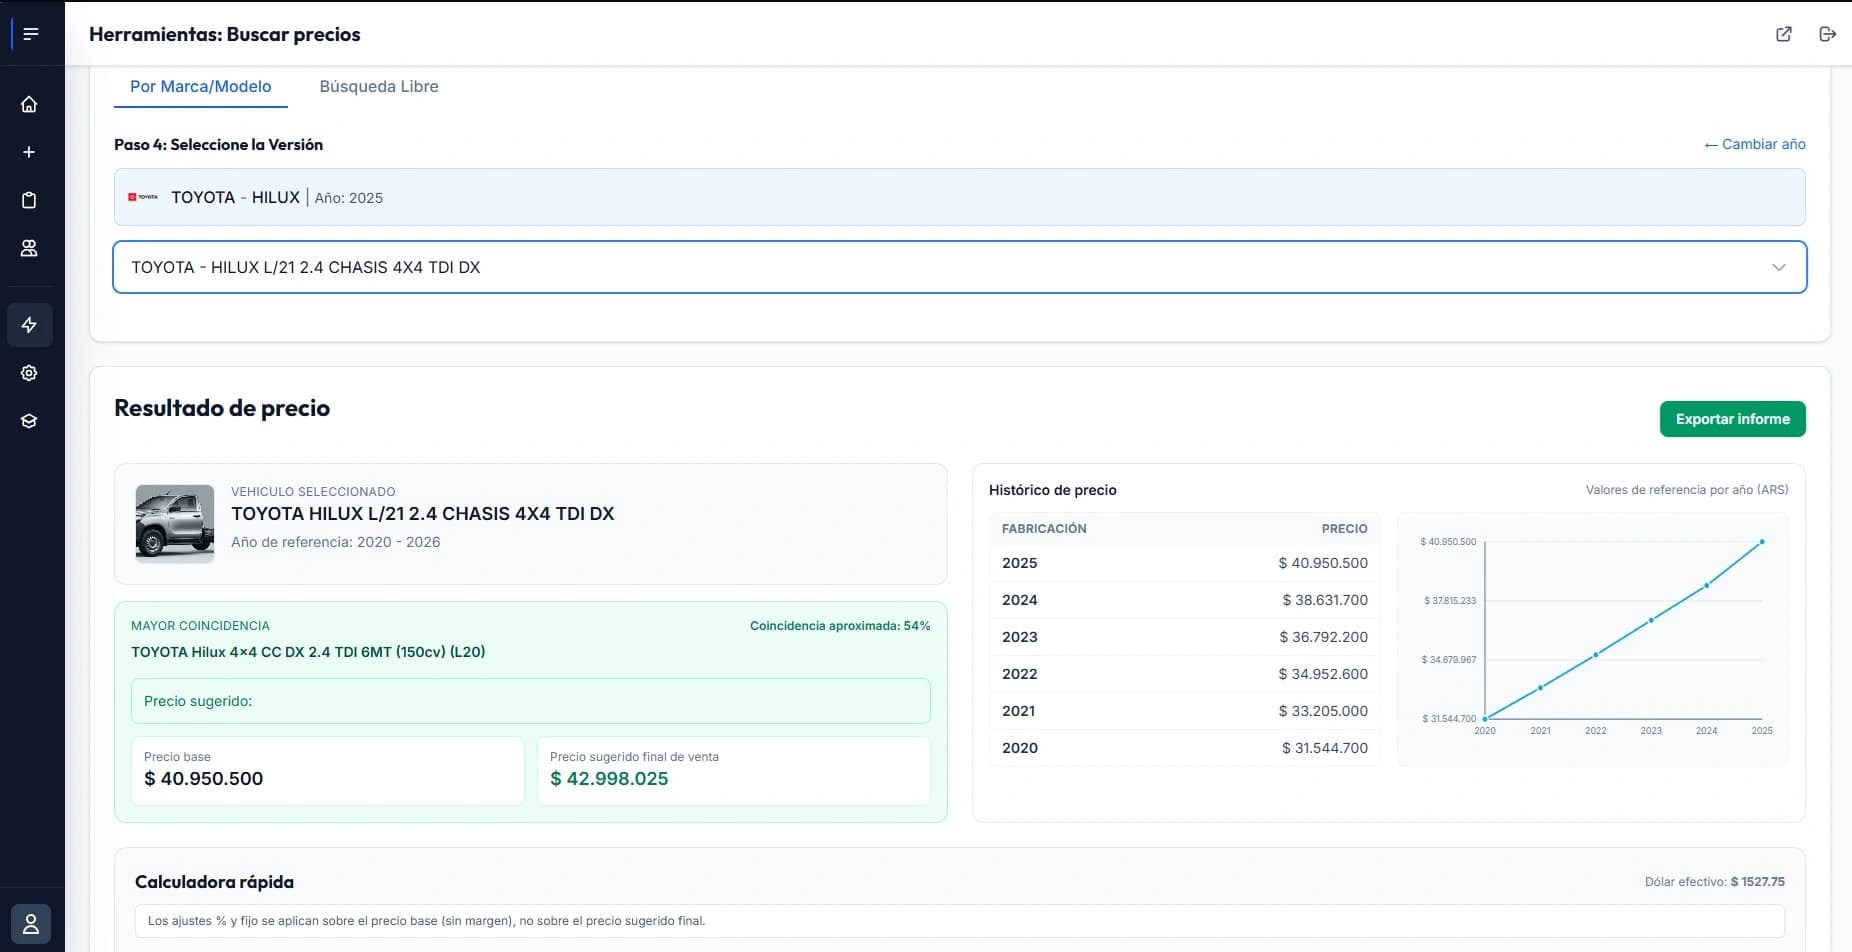
Task: Click the Calculadora rápida heading
Action: pos(214,882)
